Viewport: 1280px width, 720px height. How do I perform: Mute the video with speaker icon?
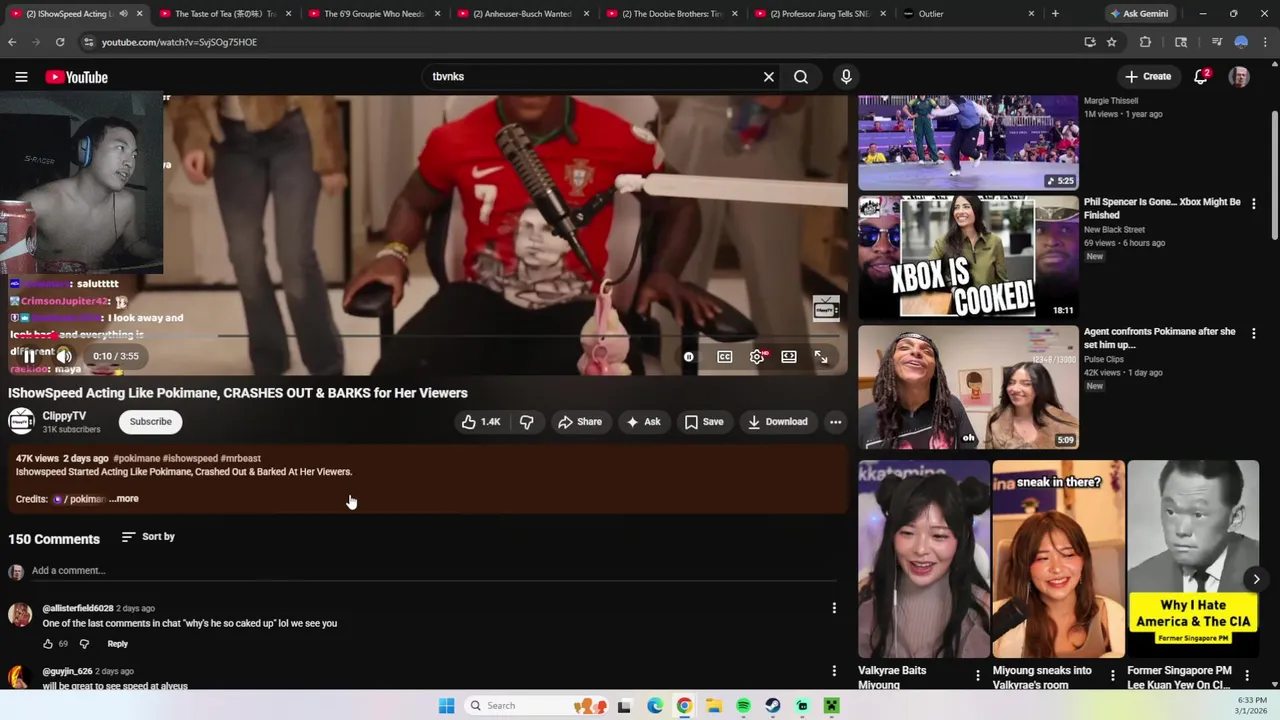[x=64, y=356]
